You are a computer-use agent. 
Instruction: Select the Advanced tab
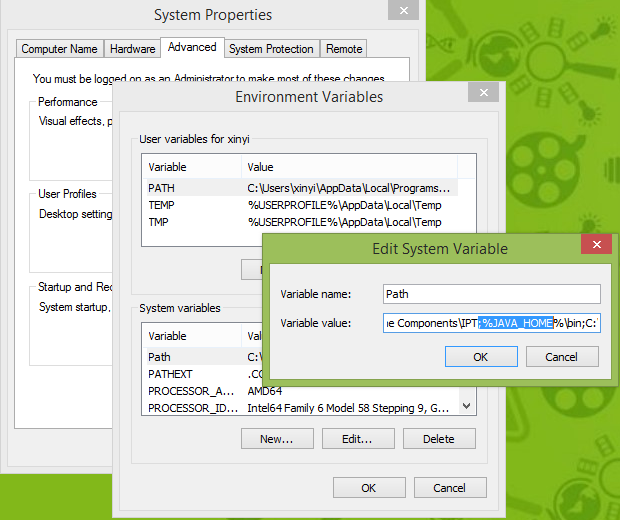(192, 47)
